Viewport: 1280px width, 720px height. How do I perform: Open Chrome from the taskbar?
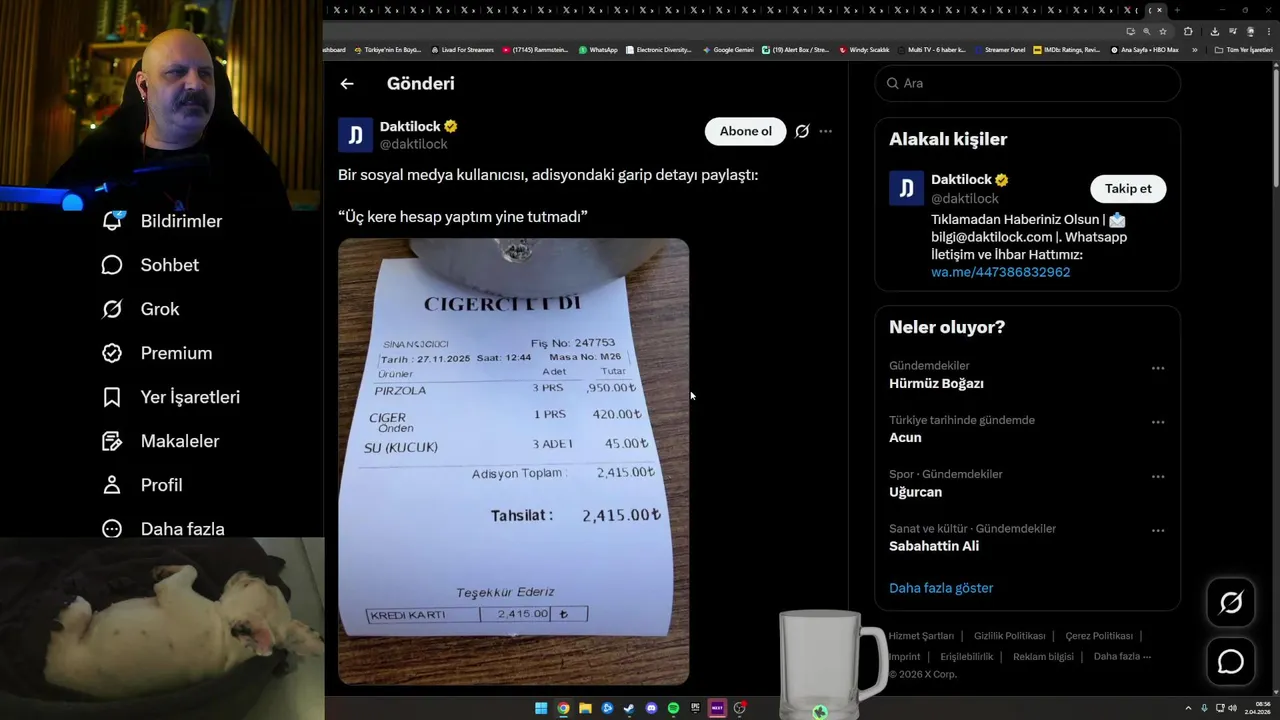point(563,708)
